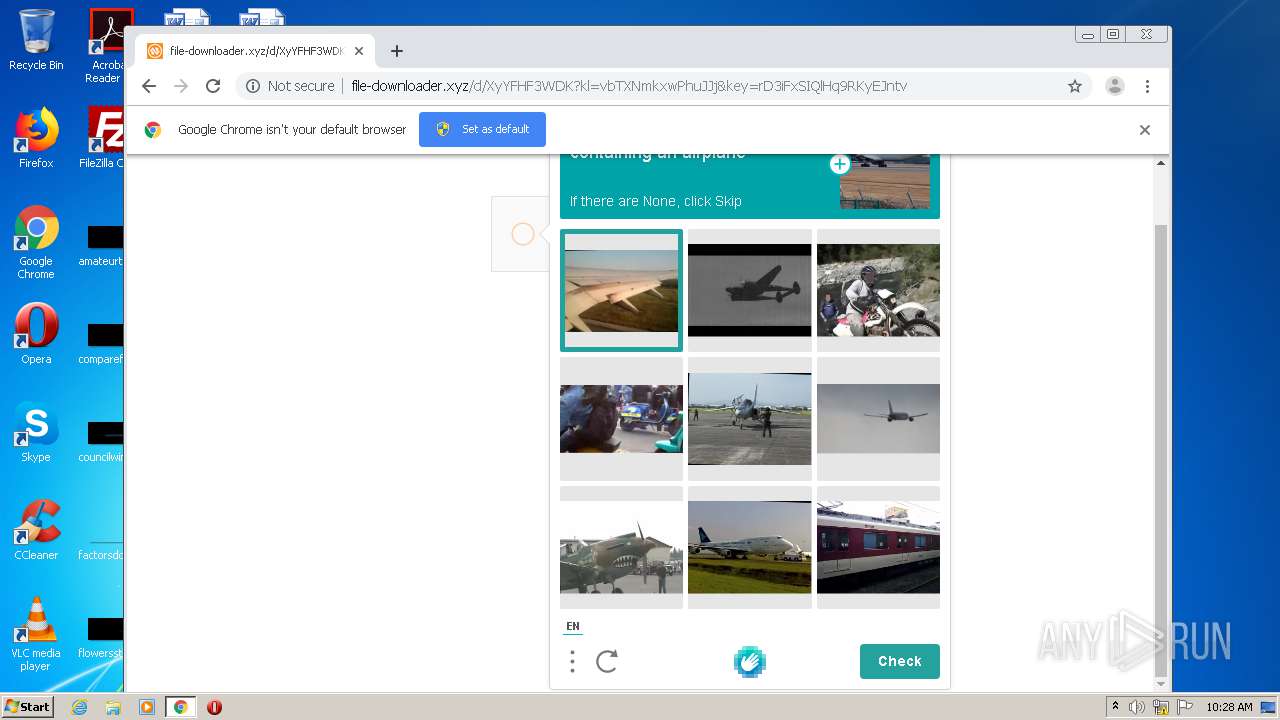Click the forward navigation arrow
The image size is (1280, 720).
181,86
